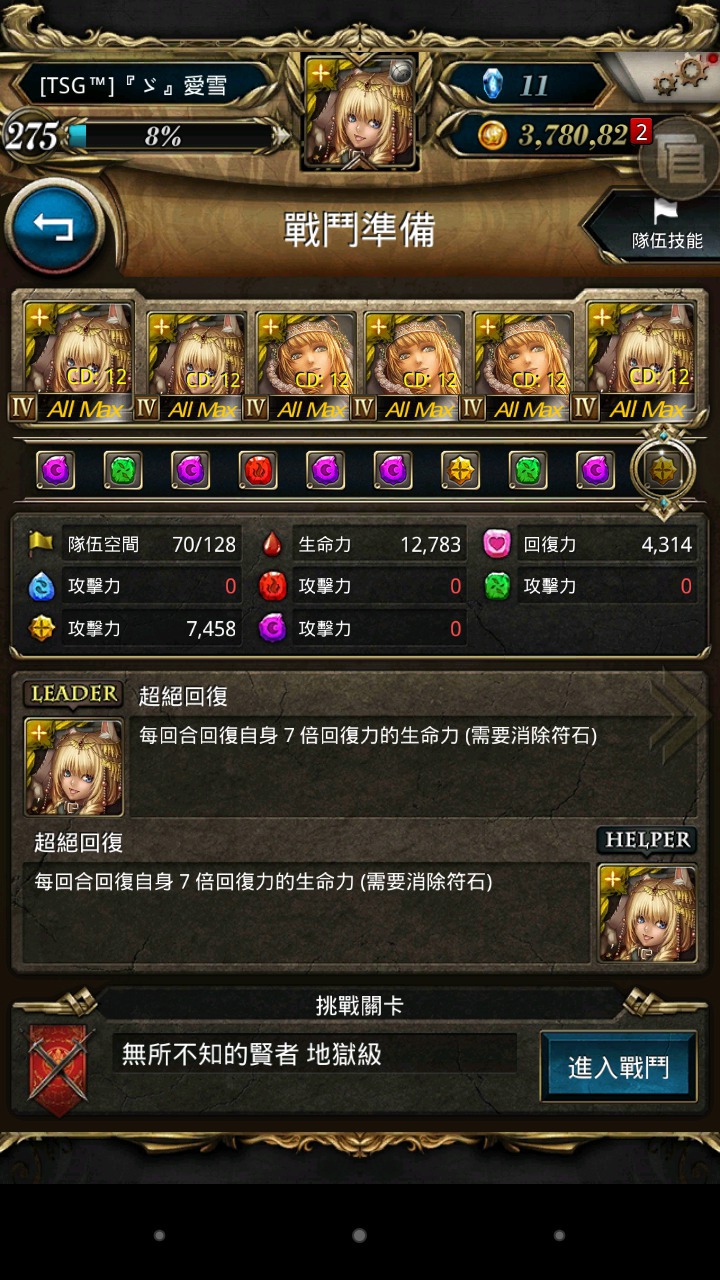Open the leader character portrait
Screen dimensions: 720x1280
[x=74, y=766]
